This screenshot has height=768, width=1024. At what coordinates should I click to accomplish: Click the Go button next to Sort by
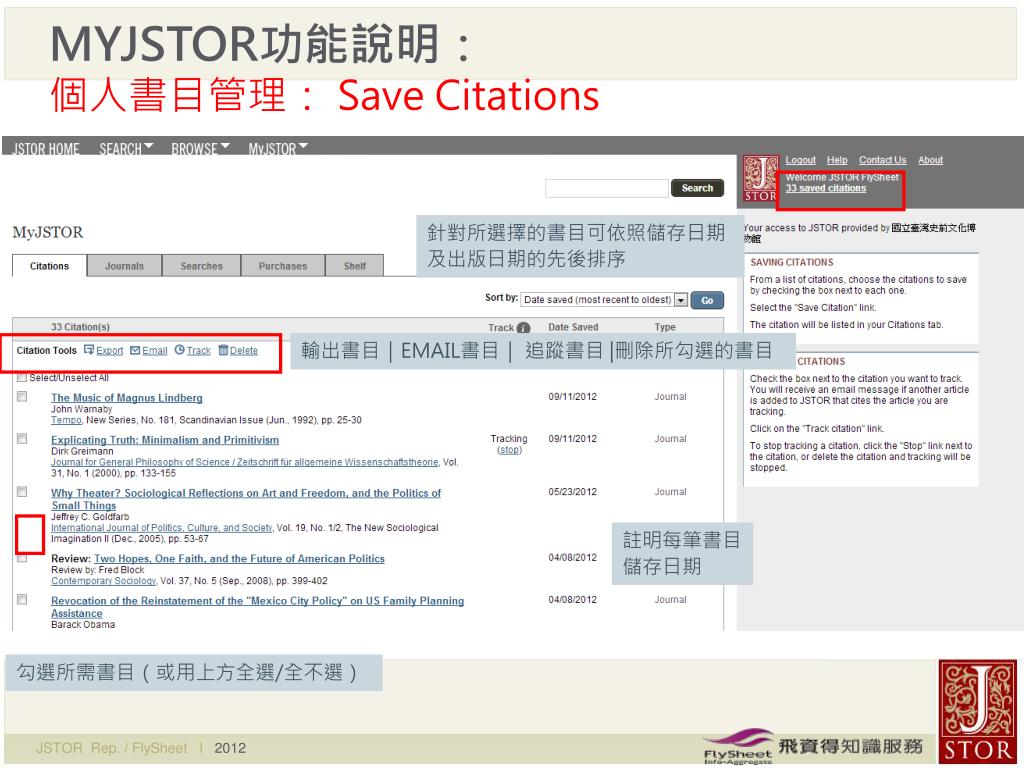(707, 300)
